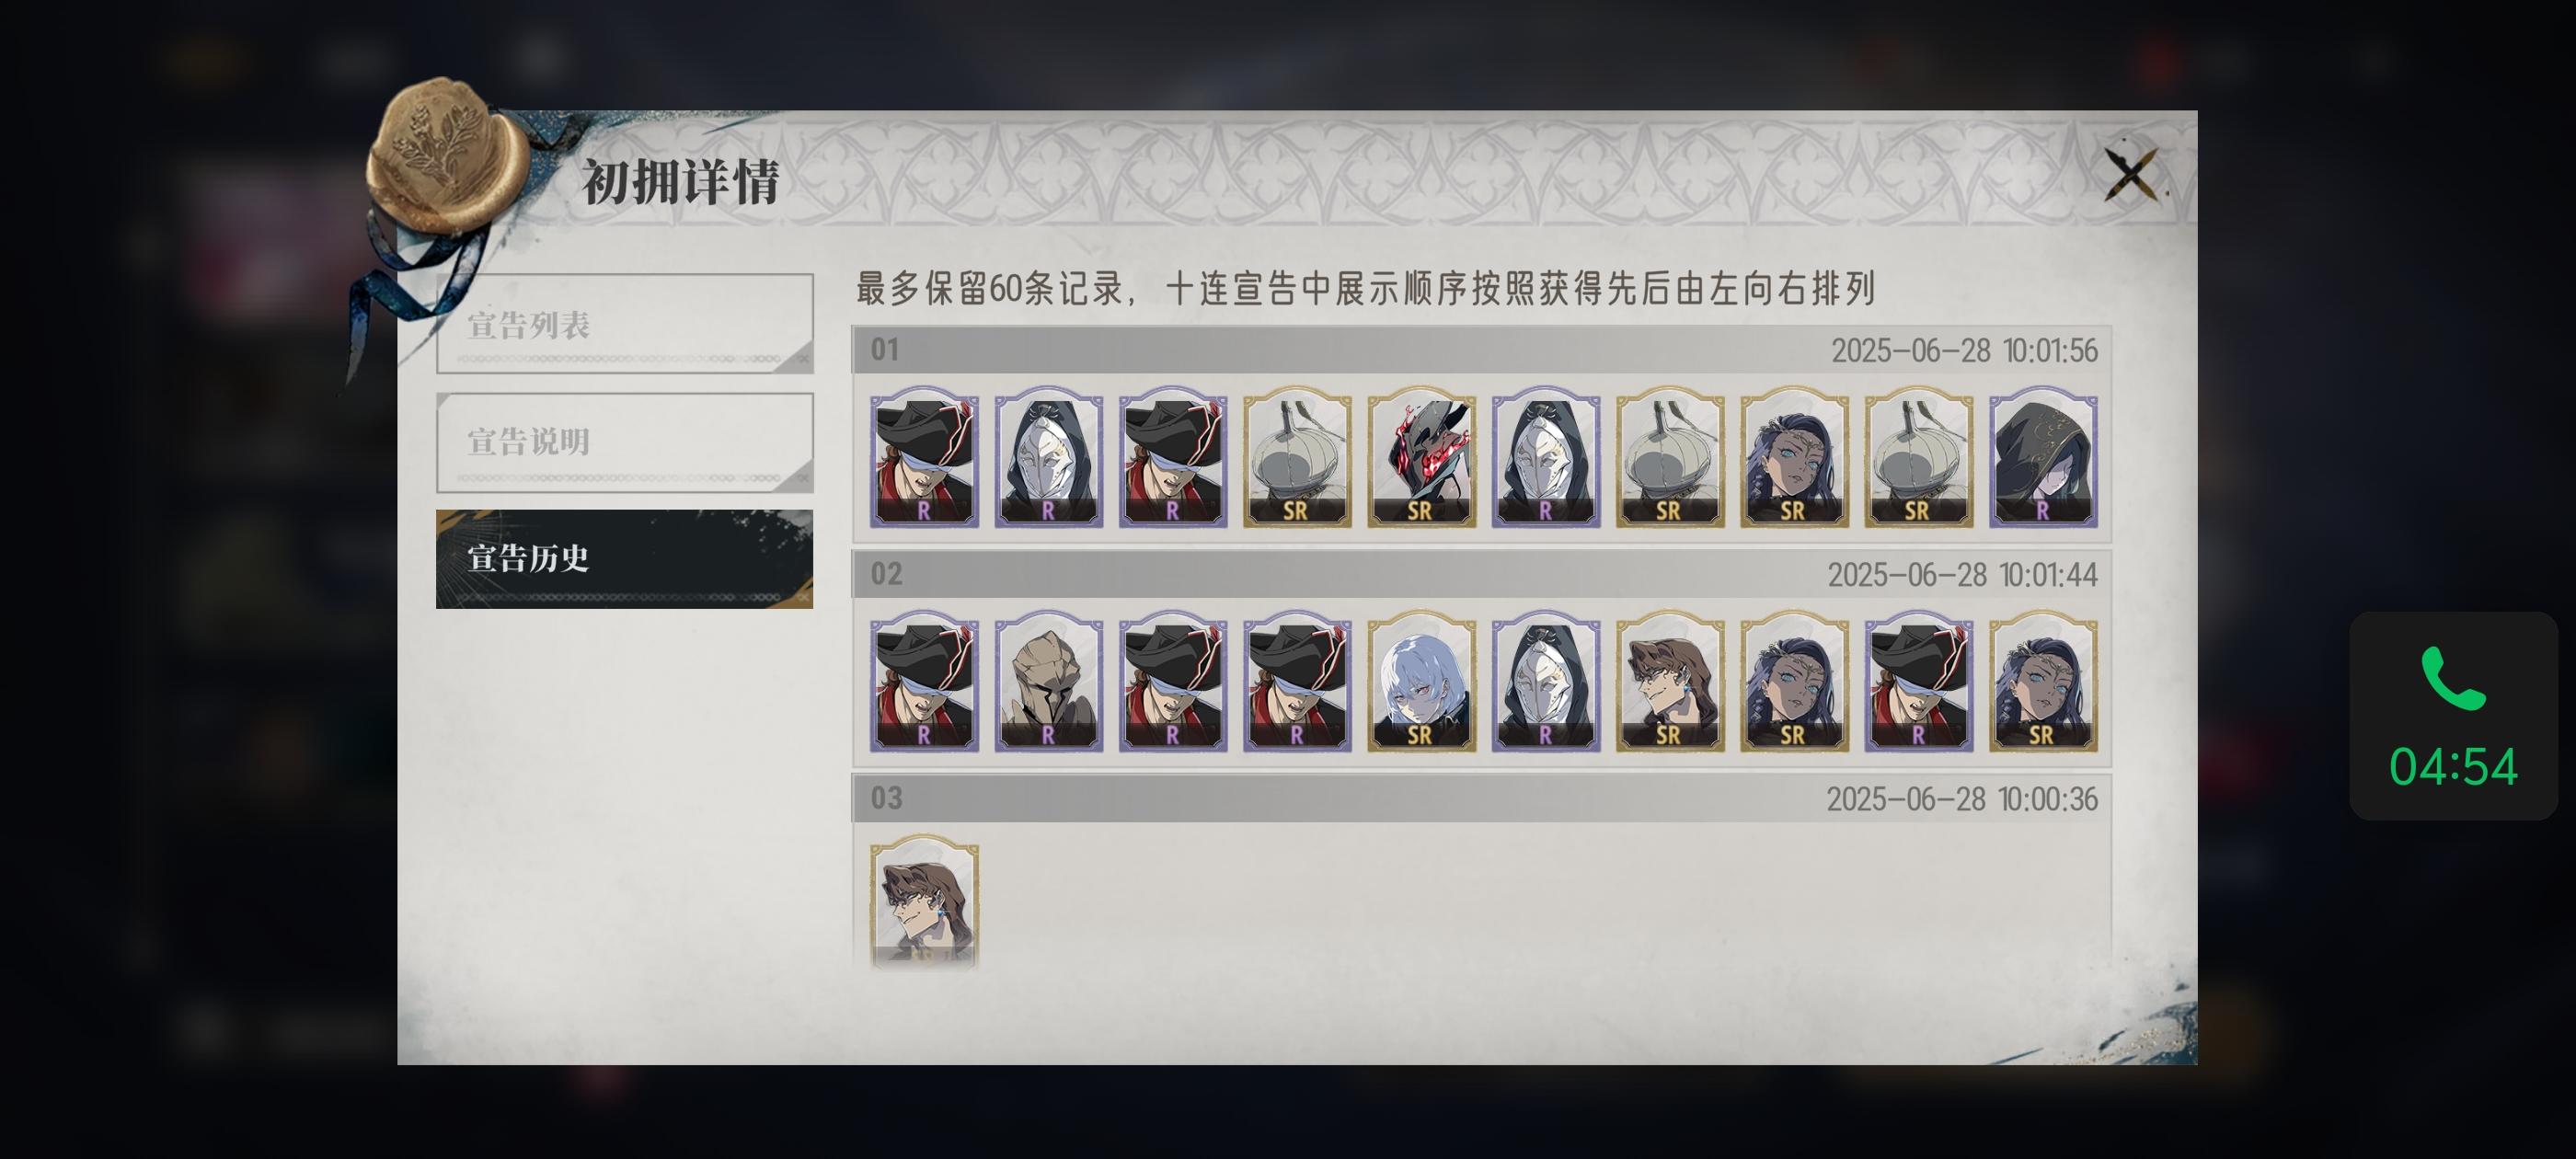Select the 宣告历史 tab
2576x1159 pixels.
[x=625, y=559]
